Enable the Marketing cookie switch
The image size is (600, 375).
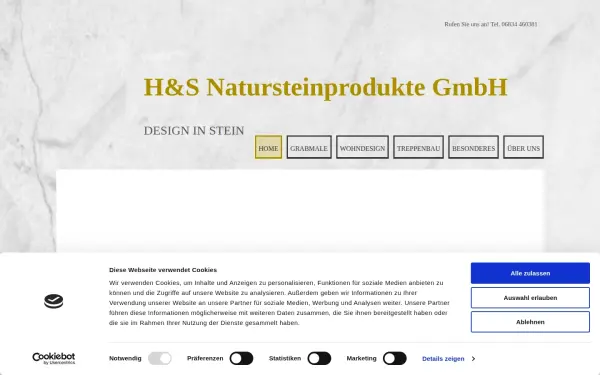tap(395, 359)
